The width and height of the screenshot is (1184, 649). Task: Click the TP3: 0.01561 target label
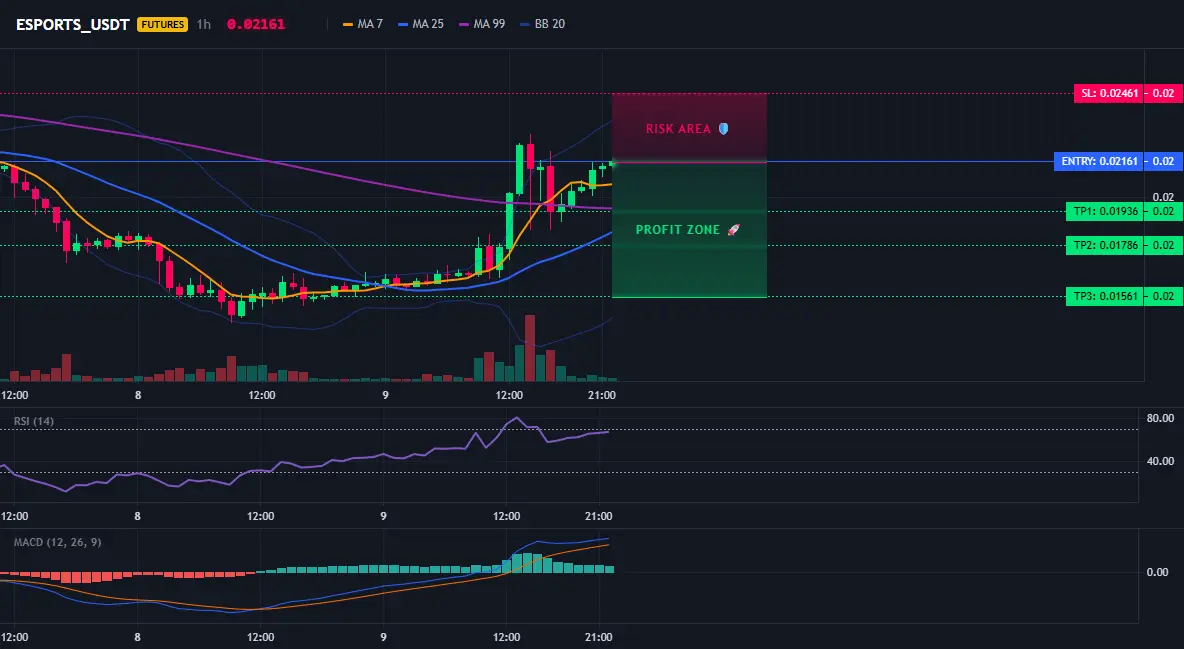[1105, 296]
